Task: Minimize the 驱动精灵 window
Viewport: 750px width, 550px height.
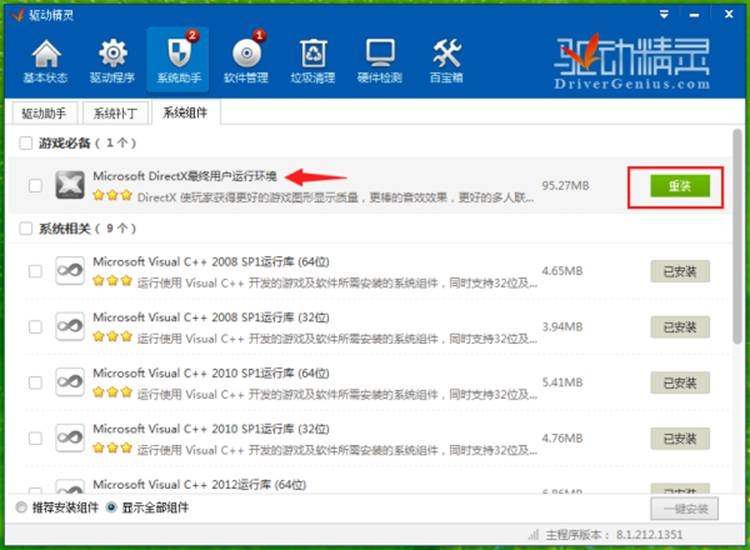Action: [694, 15]
